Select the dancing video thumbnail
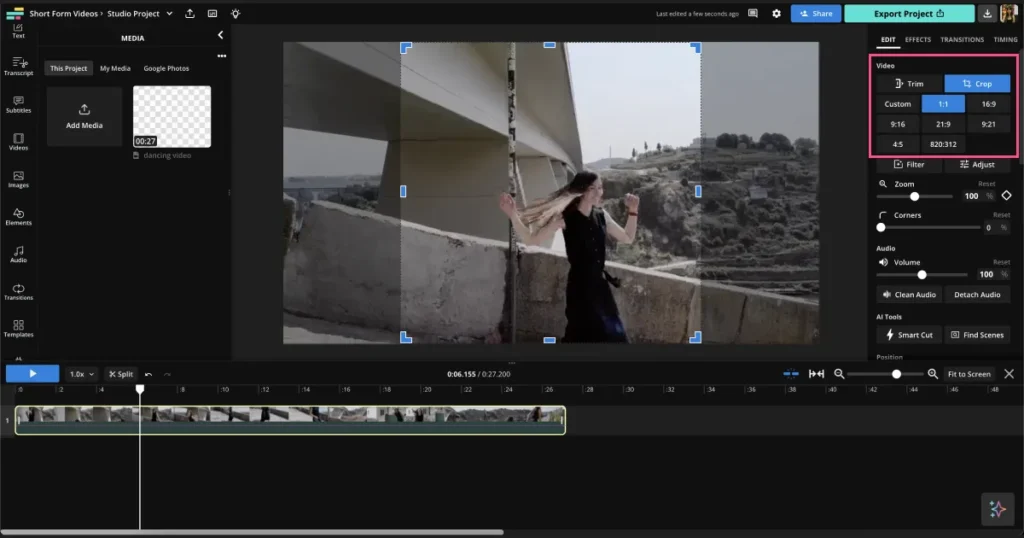 click(x=172, y=117)
